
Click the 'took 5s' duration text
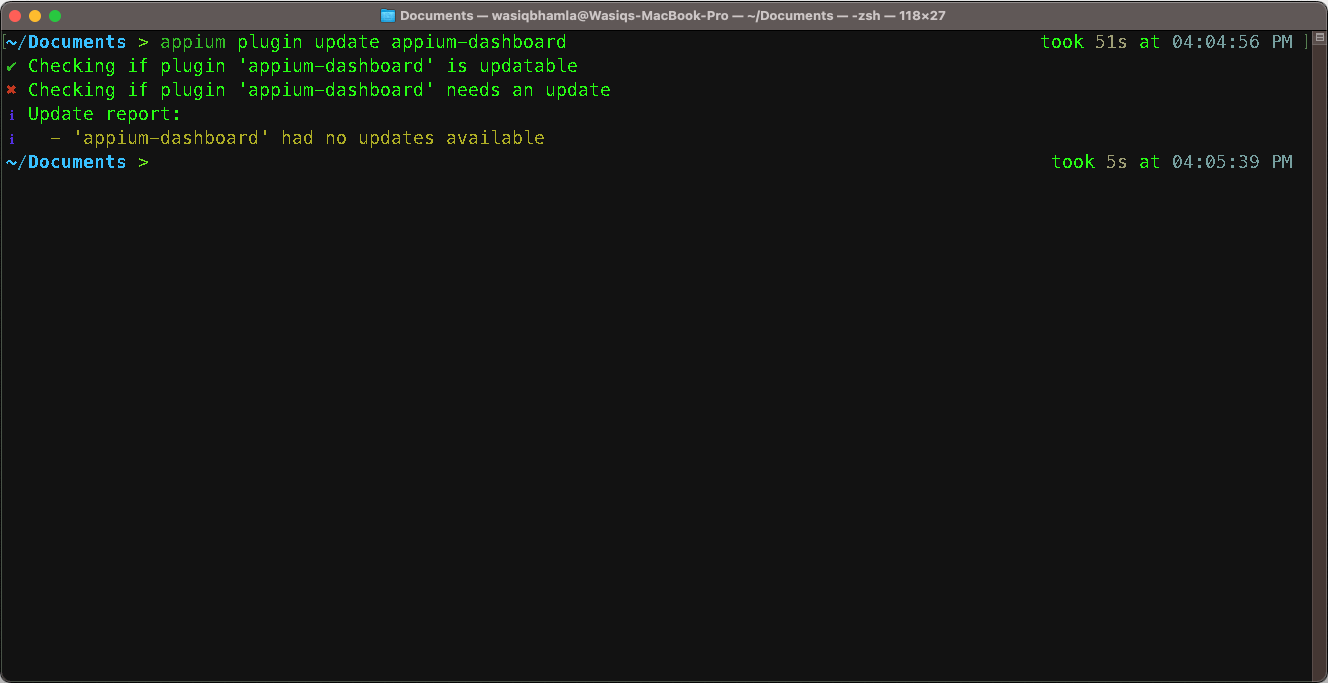[1091, 161]
